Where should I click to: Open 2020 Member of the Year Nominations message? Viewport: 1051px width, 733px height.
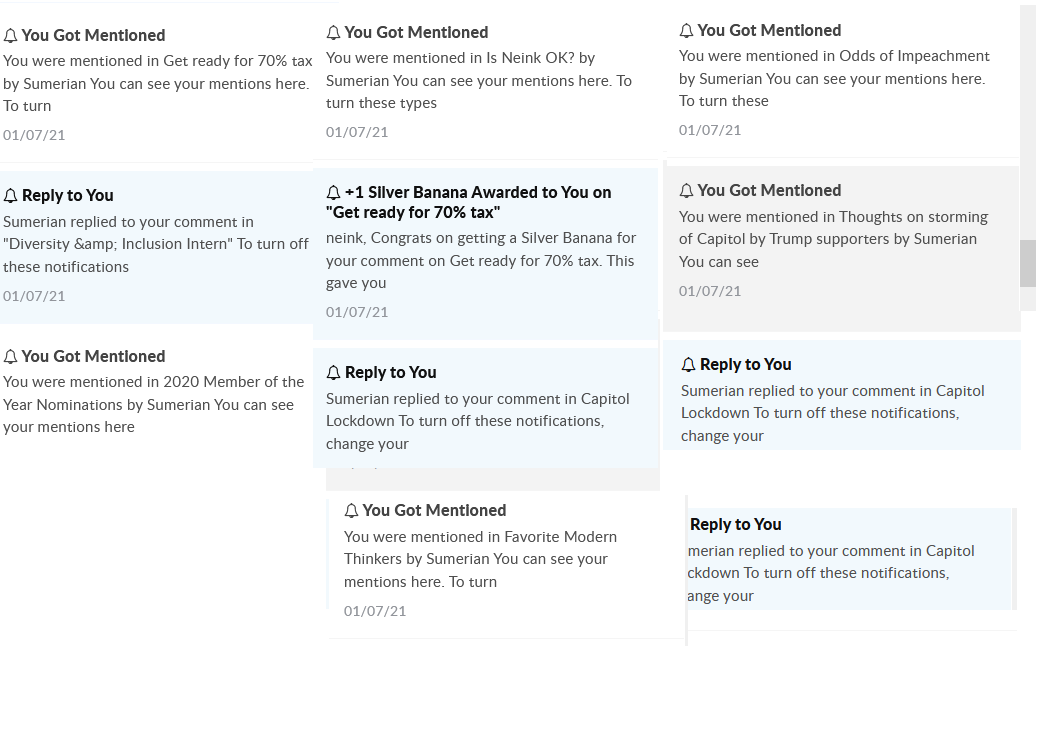pos(153,404)
